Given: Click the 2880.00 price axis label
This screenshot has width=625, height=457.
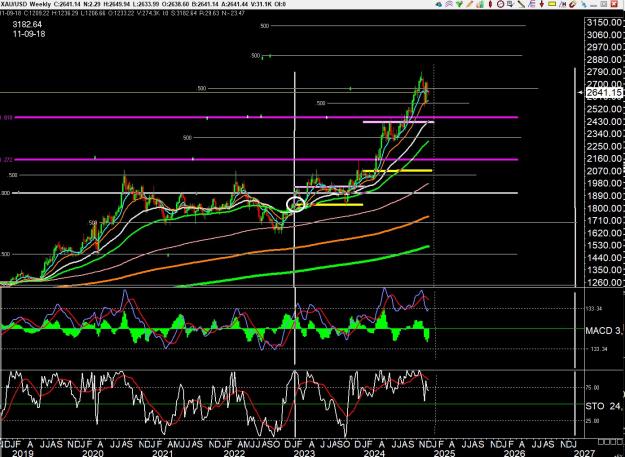Looking at the screenshot, I should [x=605, y=59].
